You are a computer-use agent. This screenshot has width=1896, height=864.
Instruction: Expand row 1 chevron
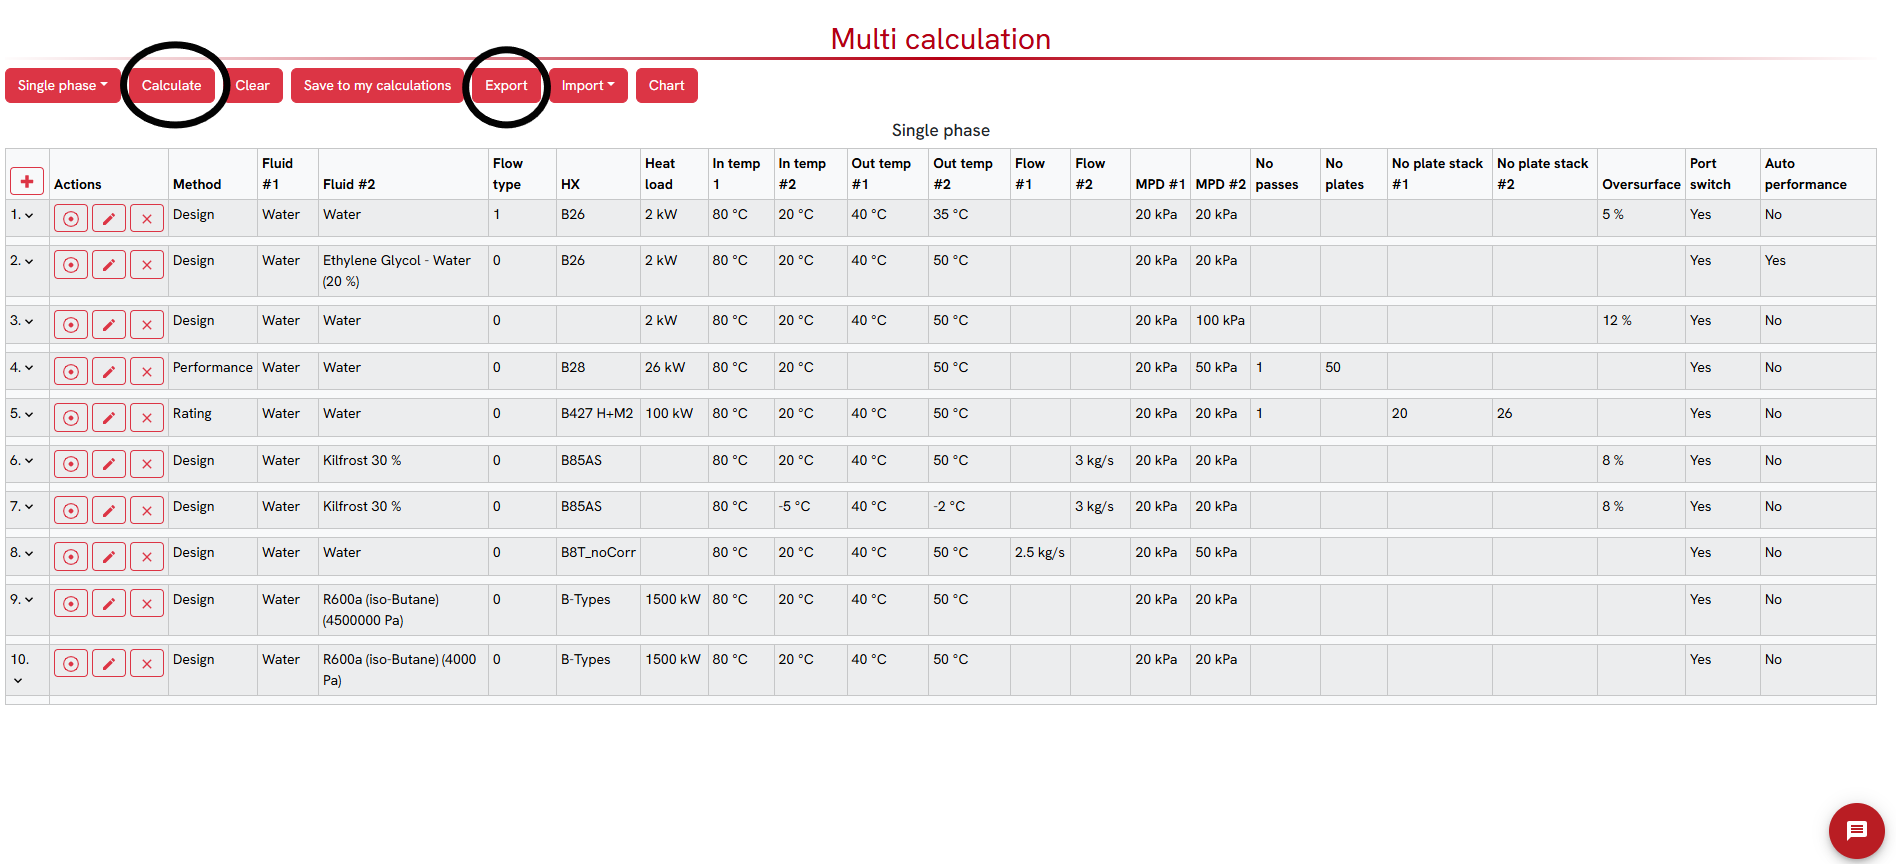pos(29,216)
